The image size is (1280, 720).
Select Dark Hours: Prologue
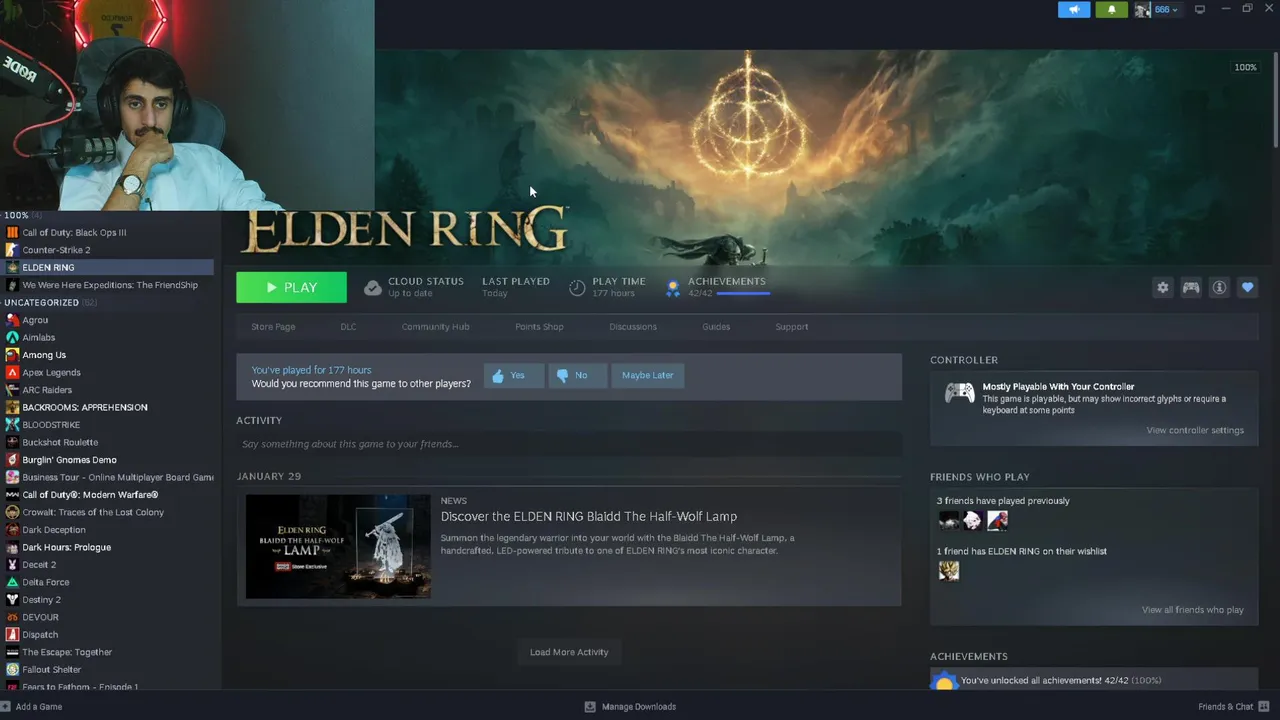pyautogui.click(x=66, y=547)
